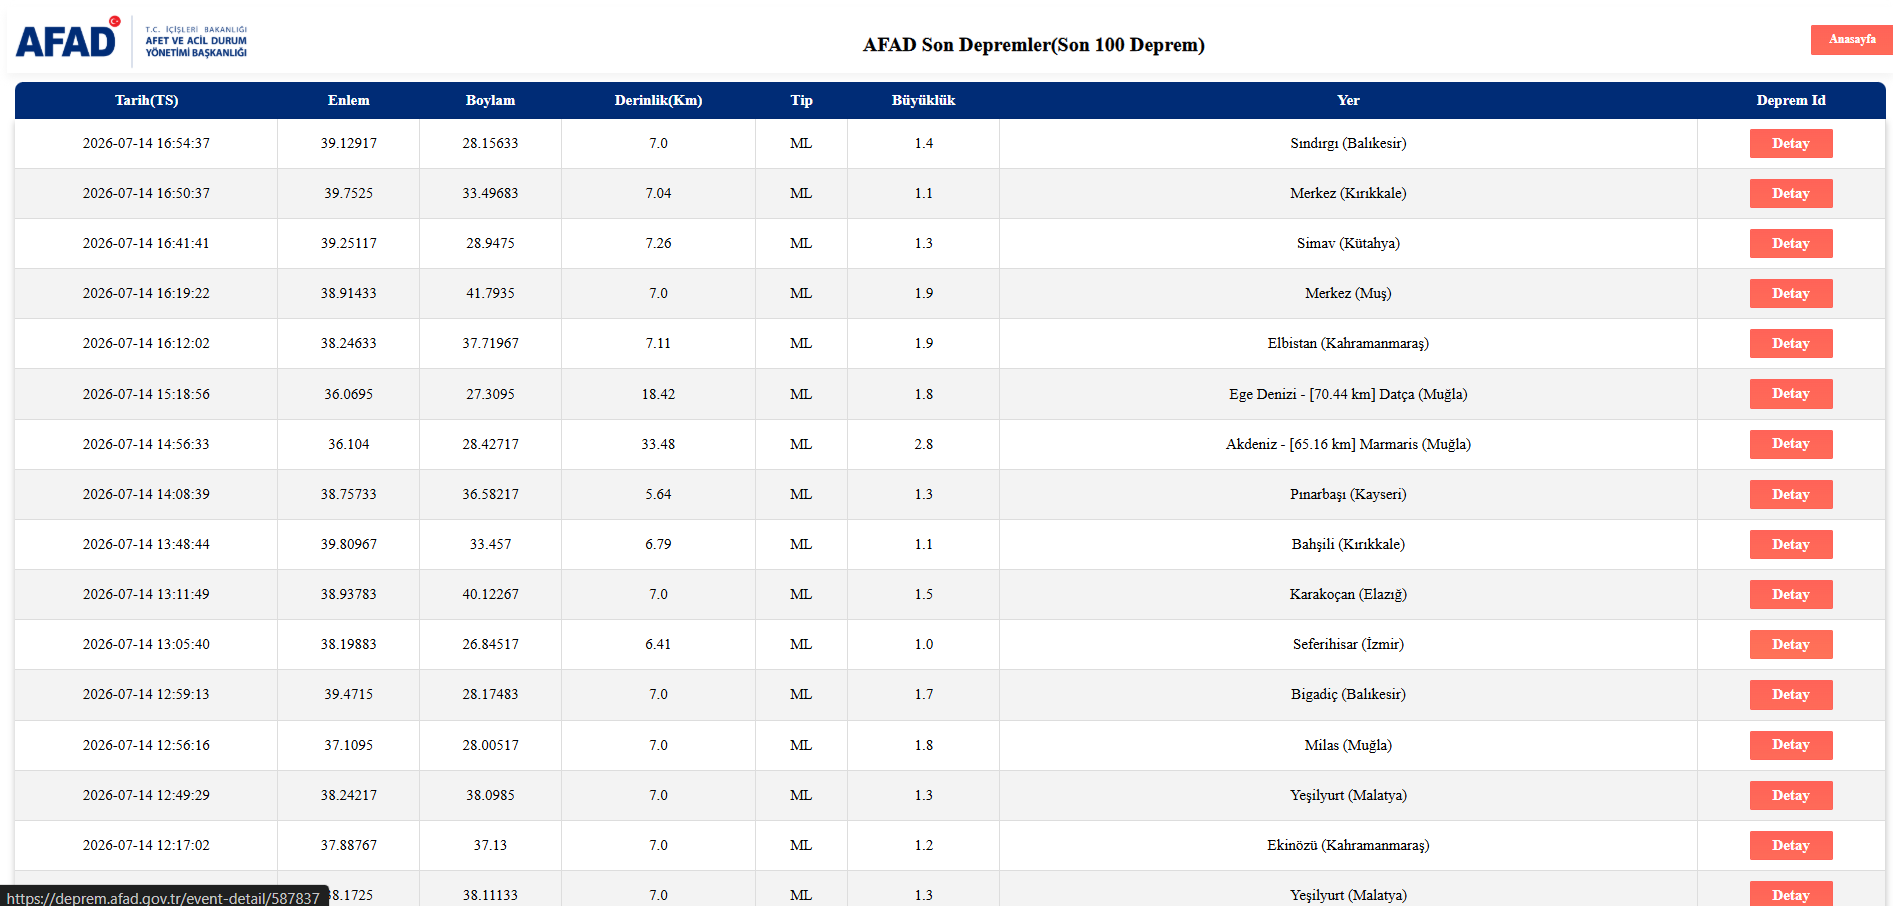1893x906 pixels.
Task: Open Detay for Bahşili (Kırıkkale)
Action: [1790, 544]
